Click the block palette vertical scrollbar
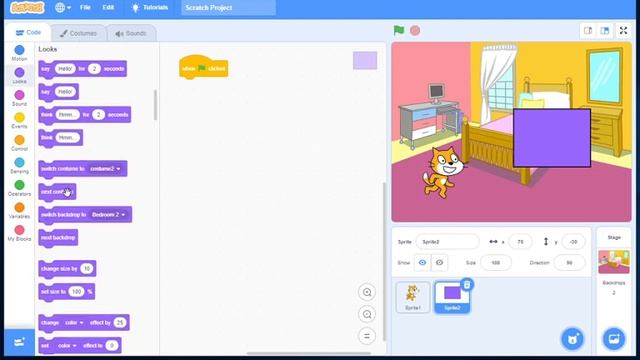Viewport: 640px width, 360px height. tap(155, 105)
